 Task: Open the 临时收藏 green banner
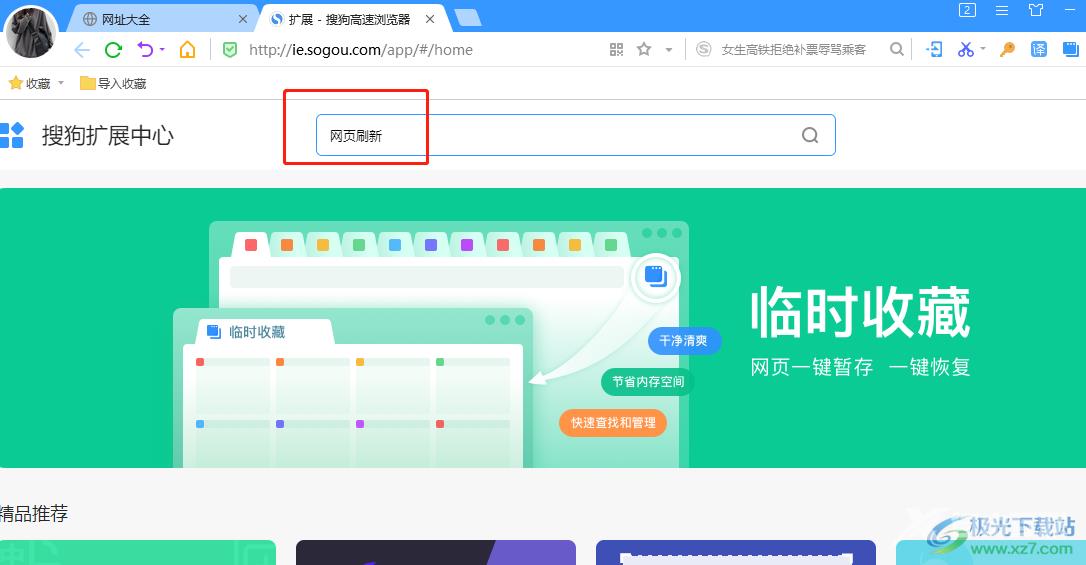pos(543,328)
